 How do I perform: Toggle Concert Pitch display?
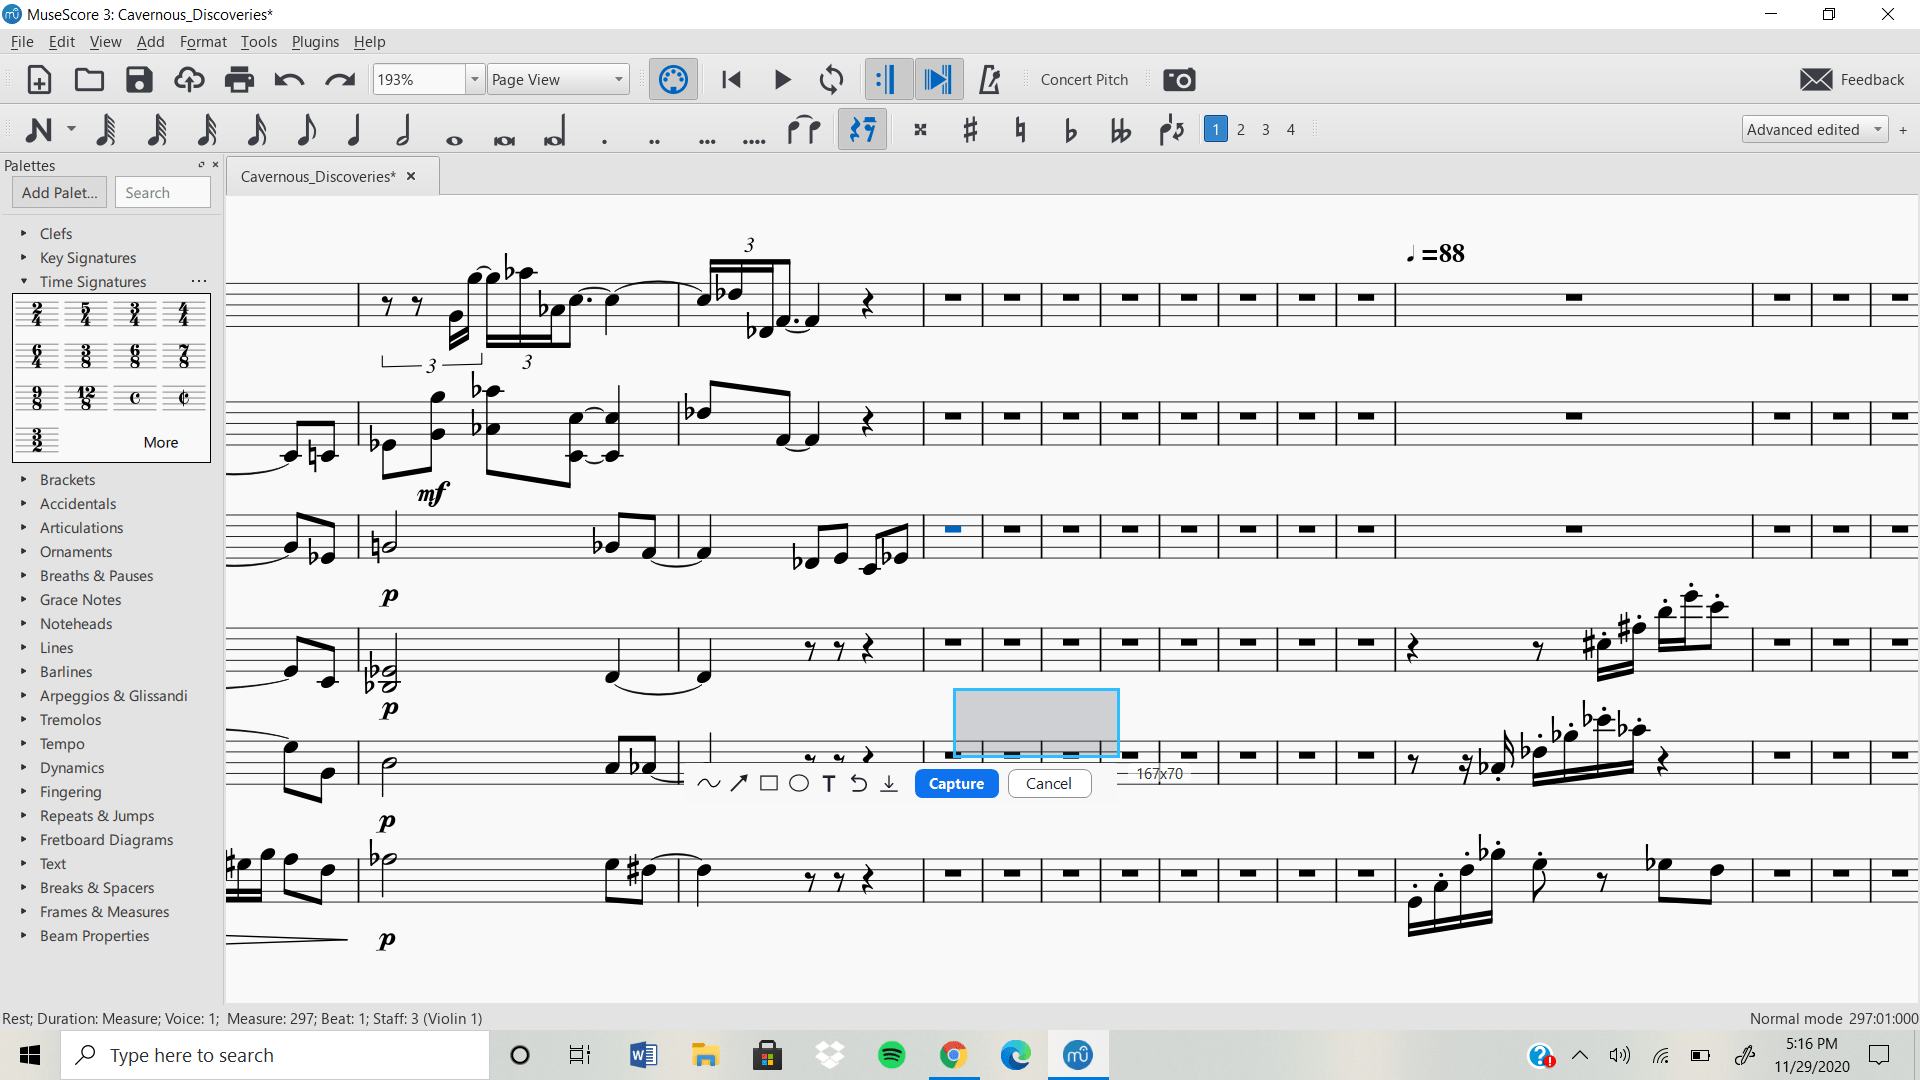[x=1084, y=80]
